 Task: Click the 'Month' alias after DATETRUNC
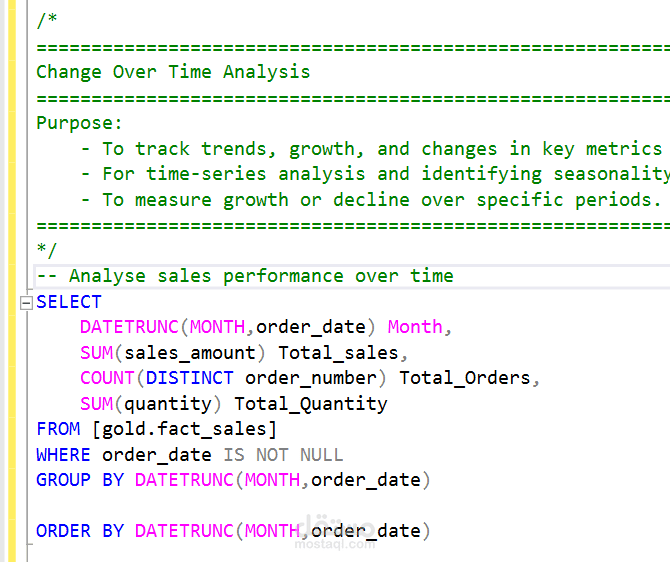tap(415, 327)
